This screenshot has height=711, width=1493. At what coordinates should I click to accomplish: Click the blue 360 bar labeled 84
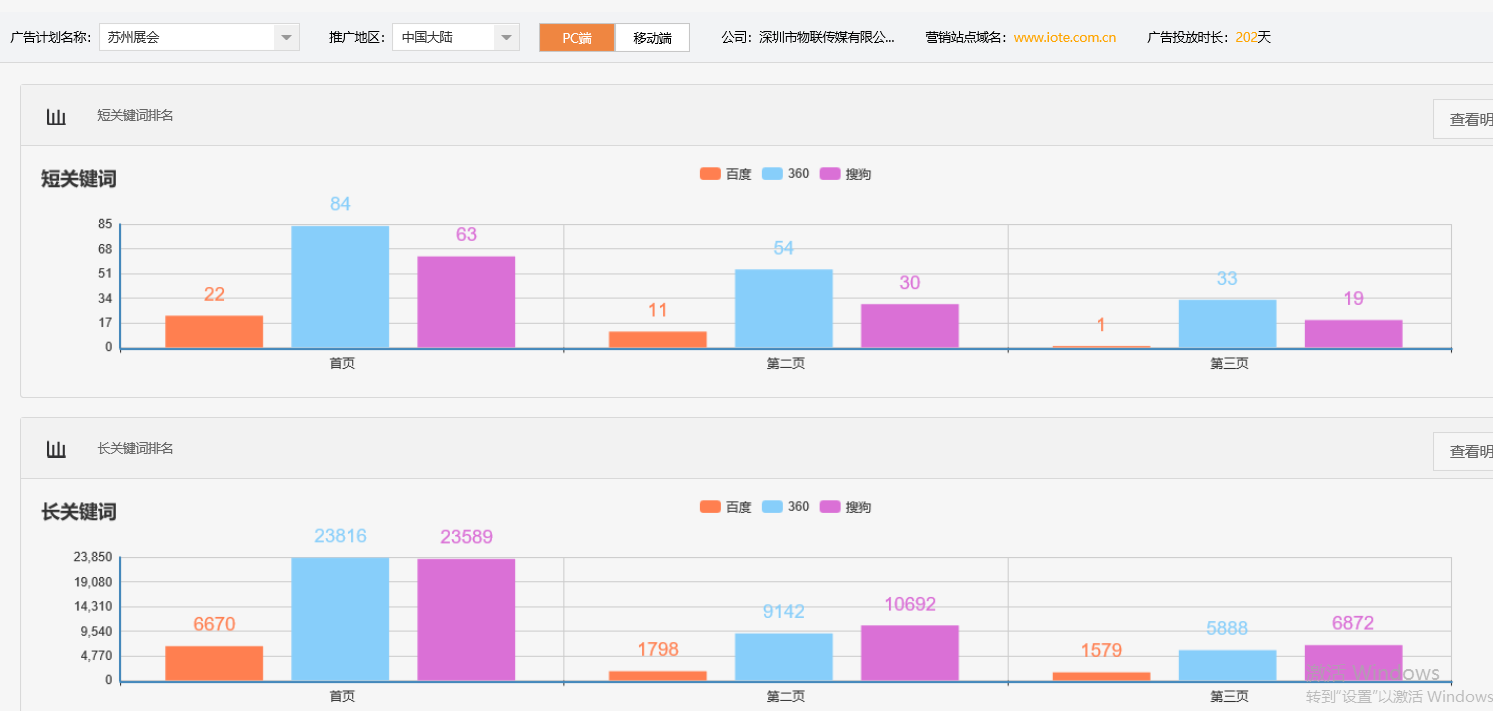pos(340,287)
